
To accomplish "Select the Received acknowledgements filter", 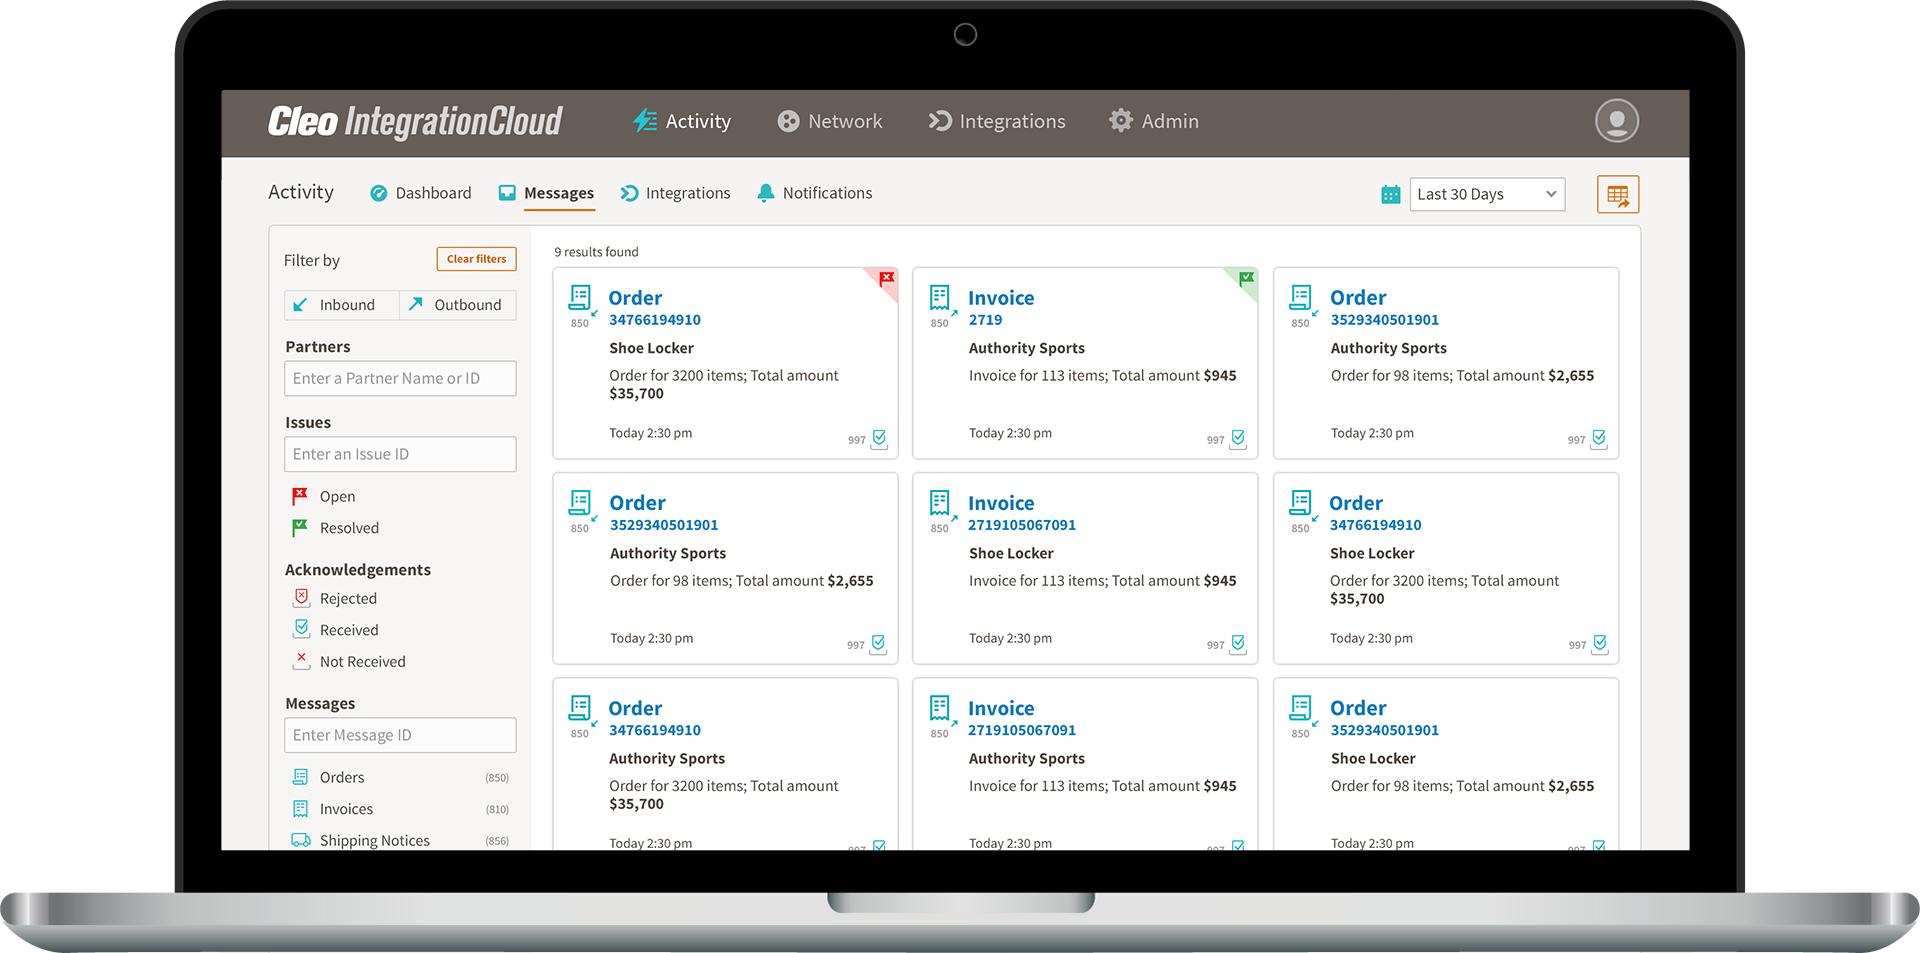I will click(302, 629).
